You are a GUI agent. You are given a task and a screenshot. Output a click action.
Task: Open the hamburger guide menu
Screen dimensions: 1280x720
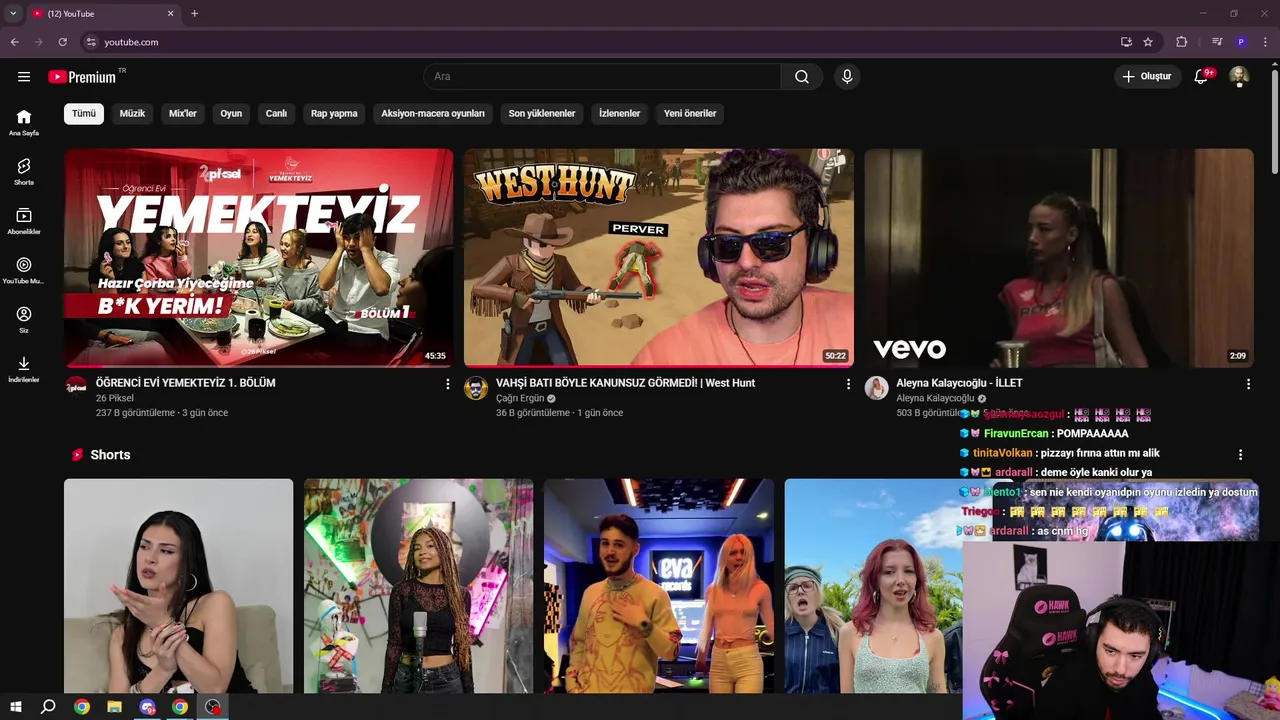pyautogui.click(x=24, y=77)
